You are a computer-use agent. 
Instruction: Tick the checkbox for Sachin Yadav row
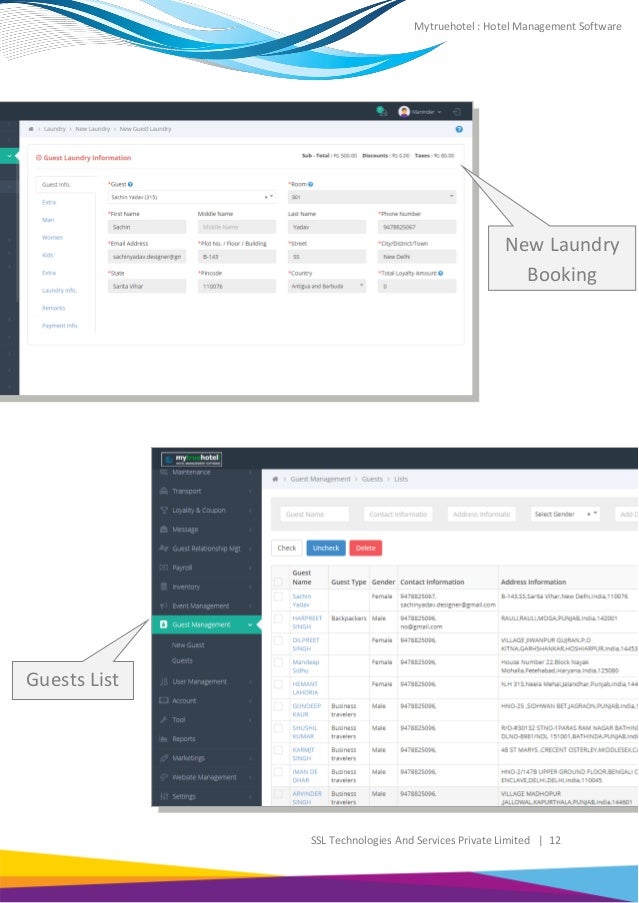(278, 597)
